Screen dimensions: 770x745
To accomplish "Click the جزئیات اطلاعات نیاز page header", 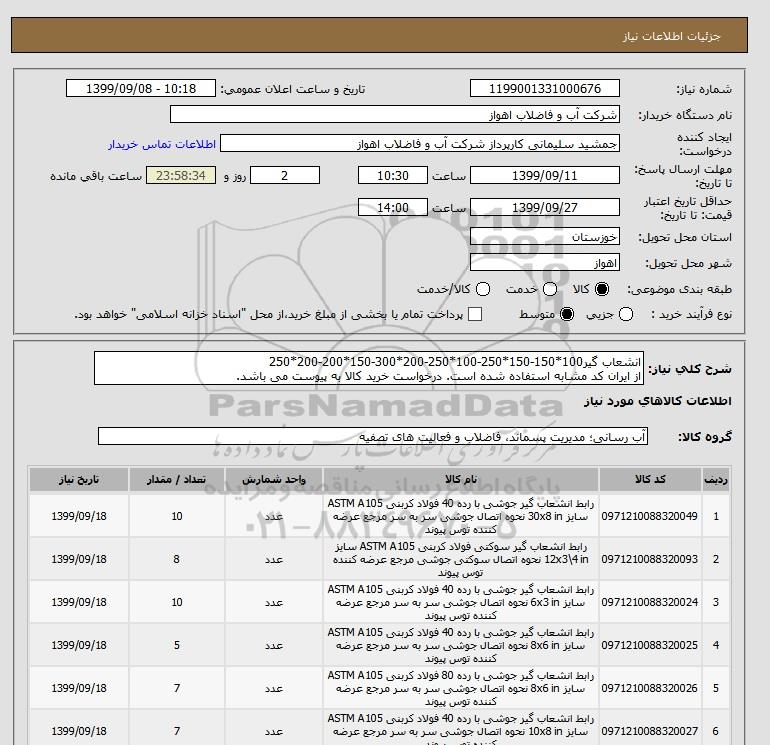I will coord(671,36).
